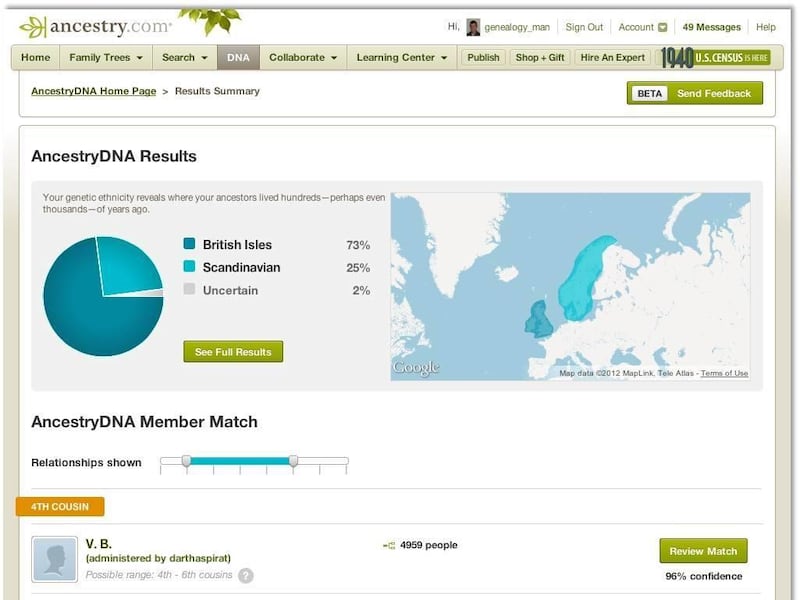Click the 1940 U.S. Census banner icon
Image resolution: width=800 pixels, height=600 pixels.
click(715, 57)
